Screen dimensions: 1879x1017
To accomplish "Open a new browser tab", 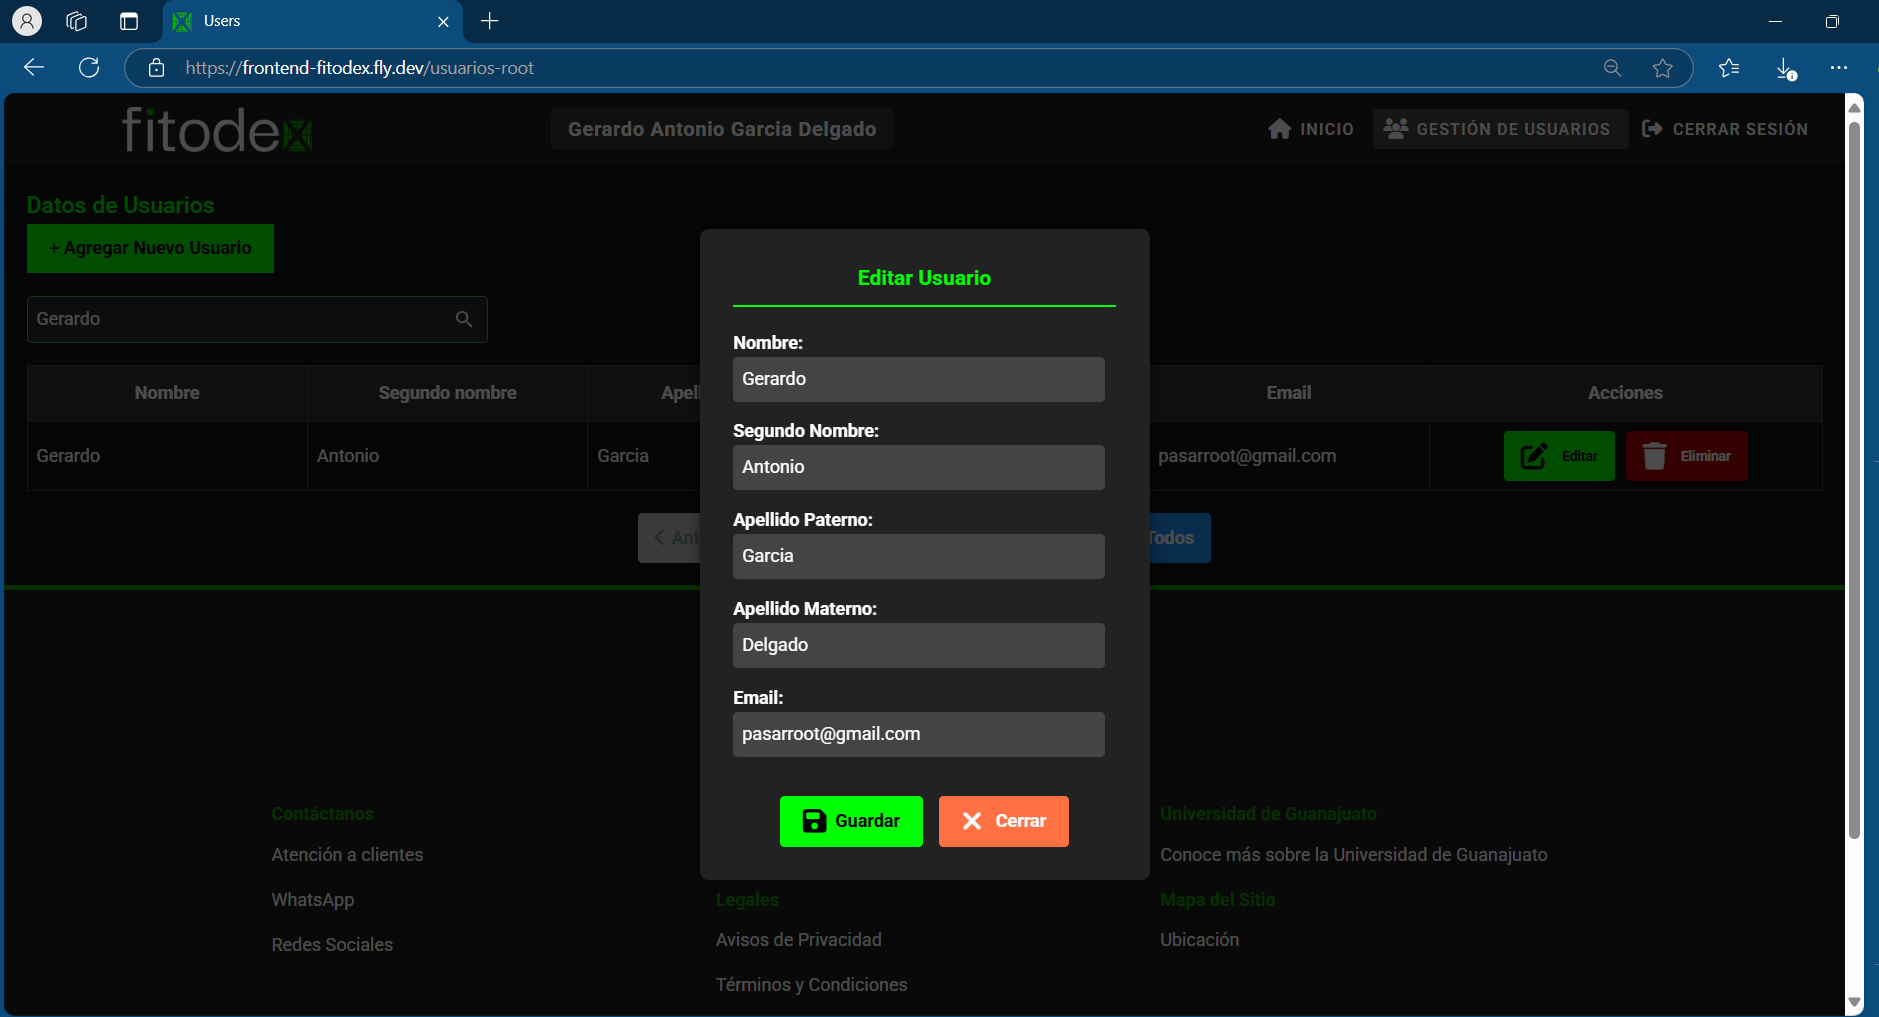I will click(x=489, y=21).
